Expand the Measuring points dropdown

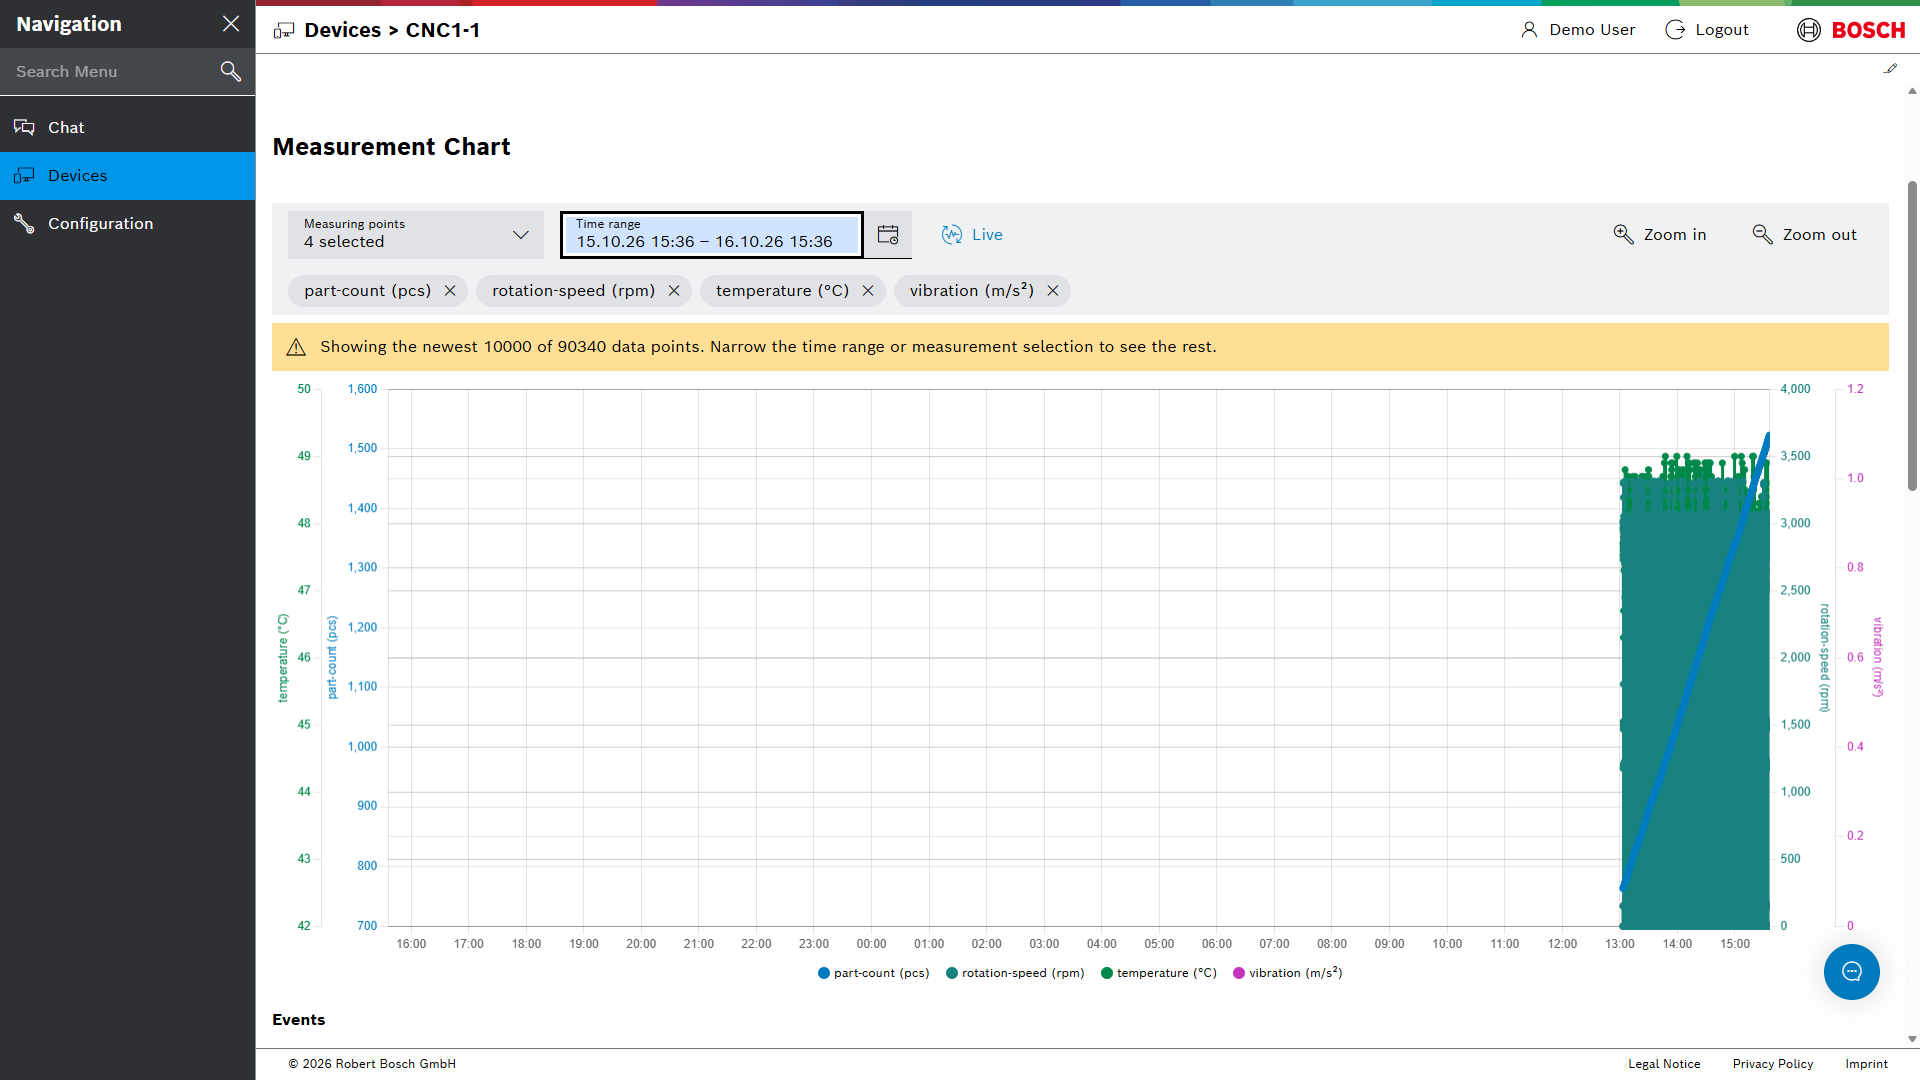pos(416,234)
